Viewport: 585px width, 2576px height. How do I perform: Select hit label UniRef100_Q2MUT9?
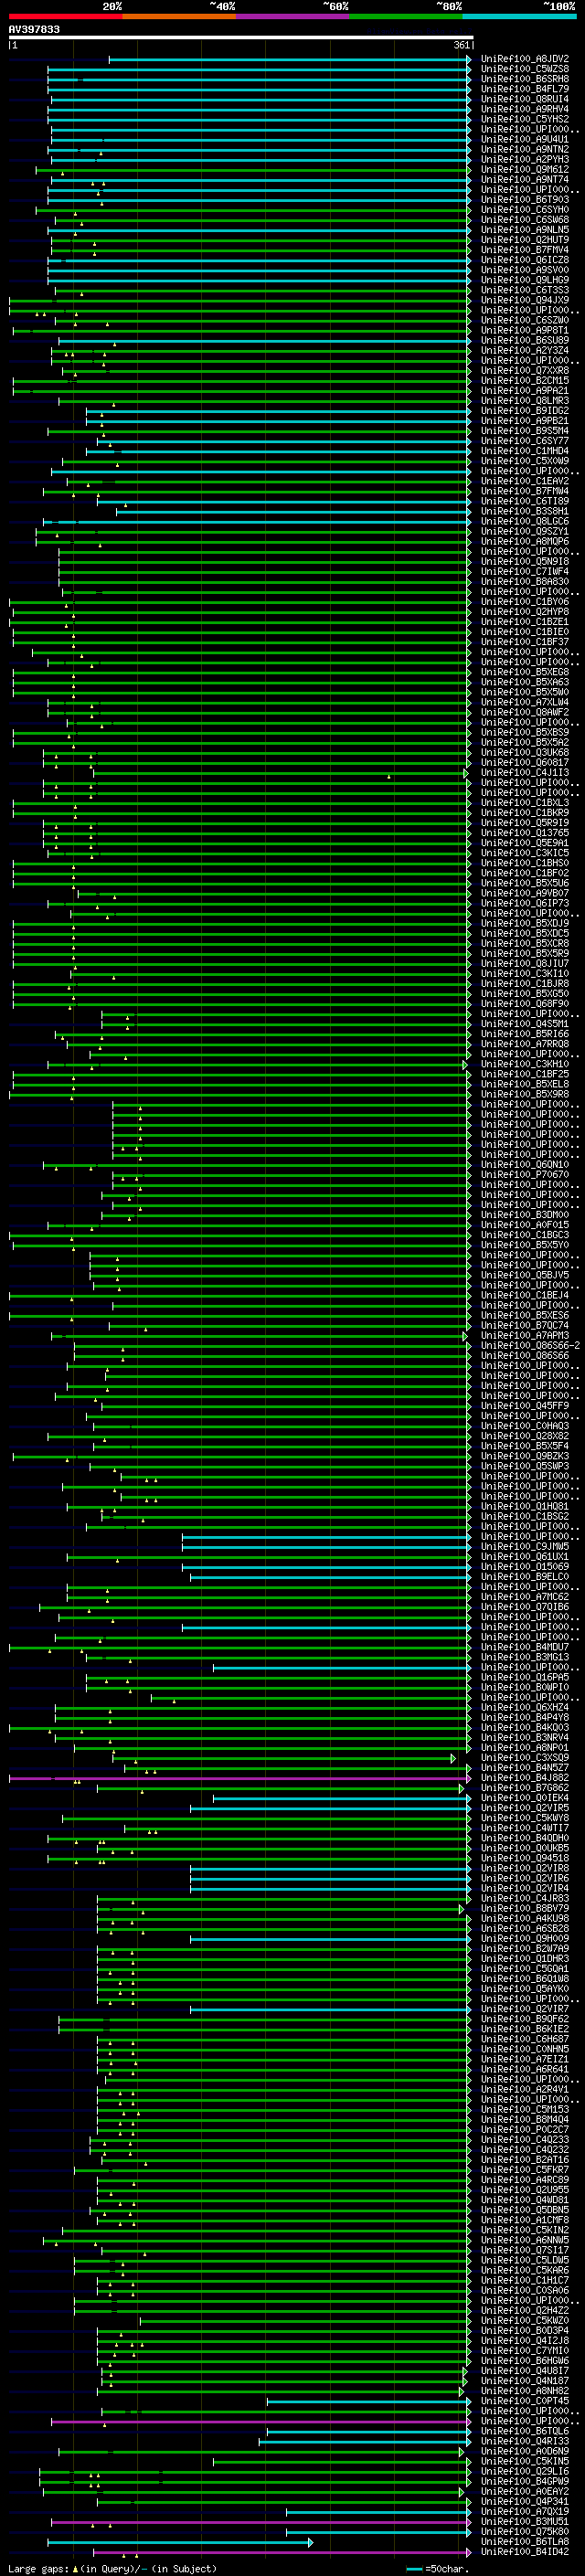(x=525, y=240)
